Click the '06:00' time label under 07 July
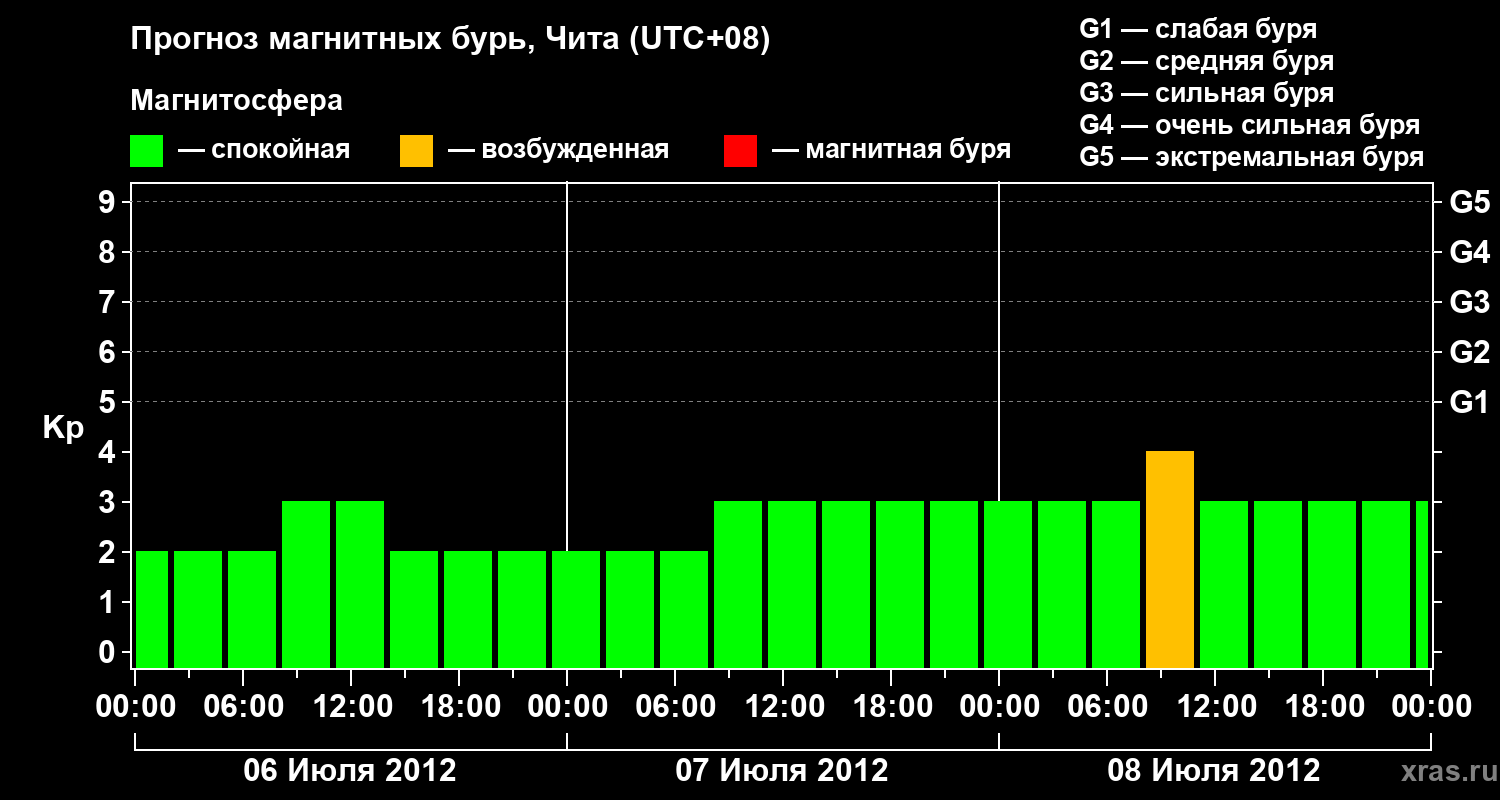The height and width of the screenshot is (800, 1500). point(676,707)
